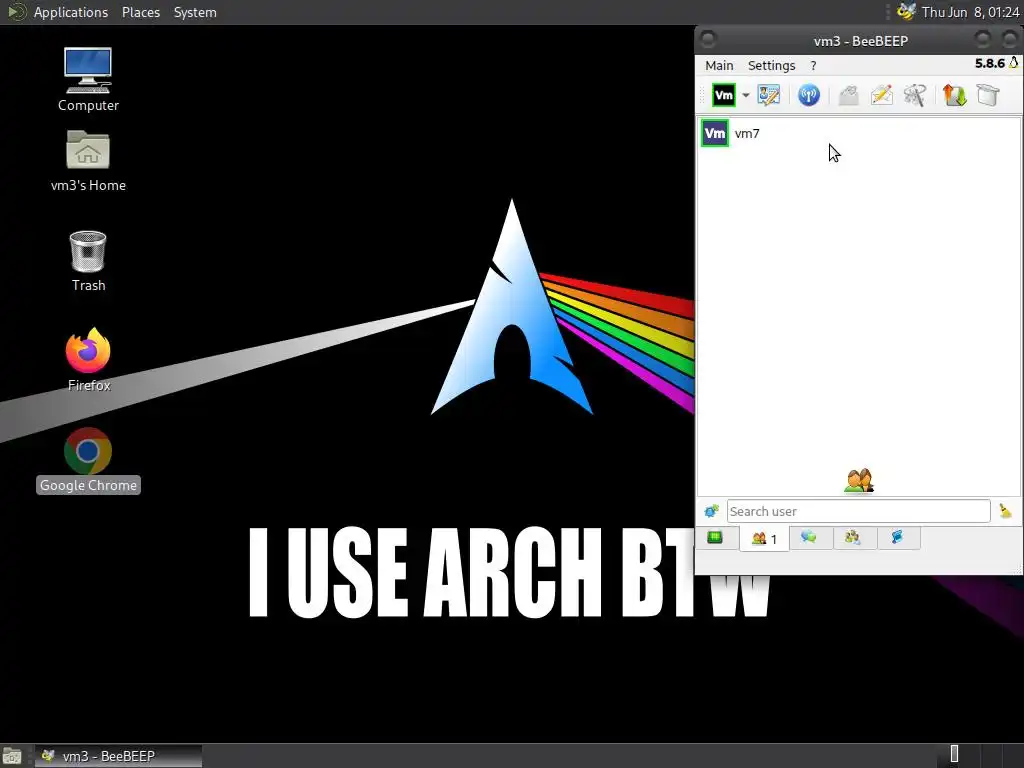This screenshot has width=1024, height=768.
Task: Select the Trash desktop icon
Action: coord(88,261)
